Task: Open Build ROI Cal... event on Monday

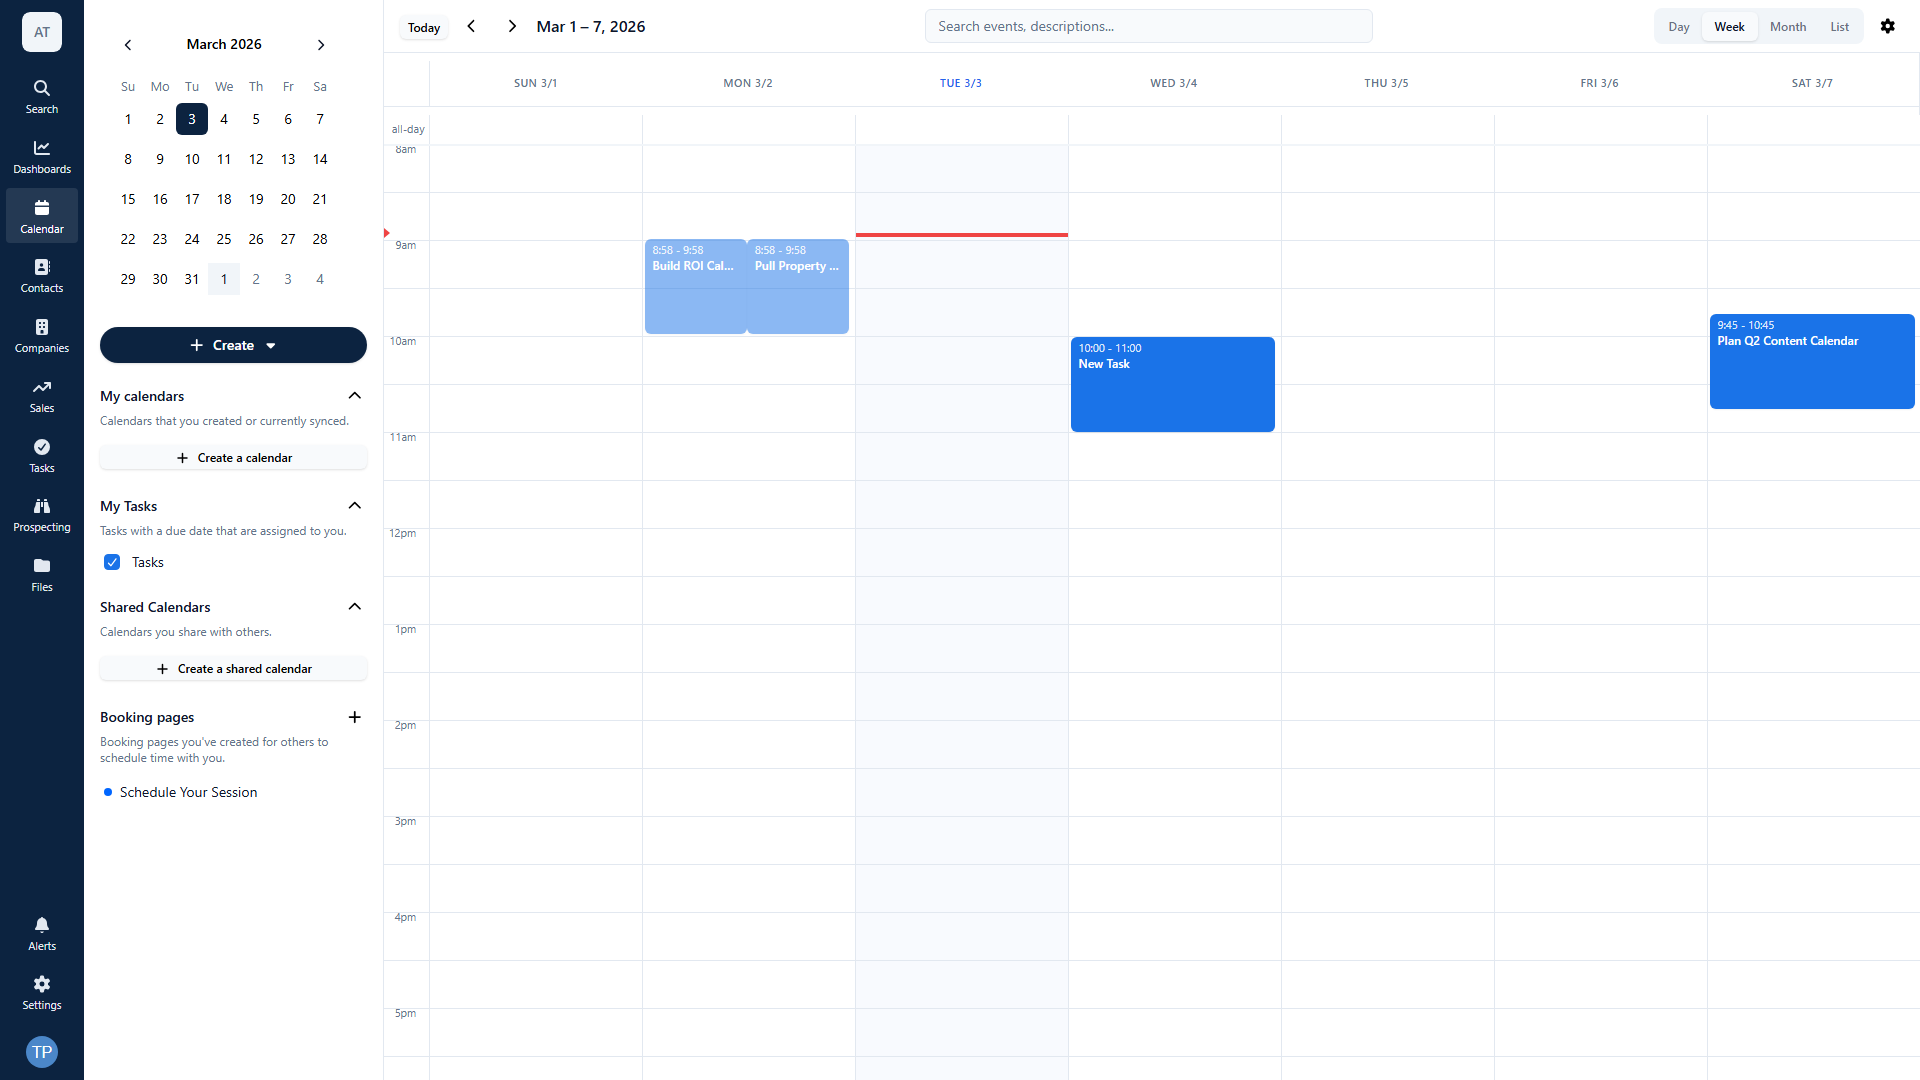Action: [x=695, y=286]
